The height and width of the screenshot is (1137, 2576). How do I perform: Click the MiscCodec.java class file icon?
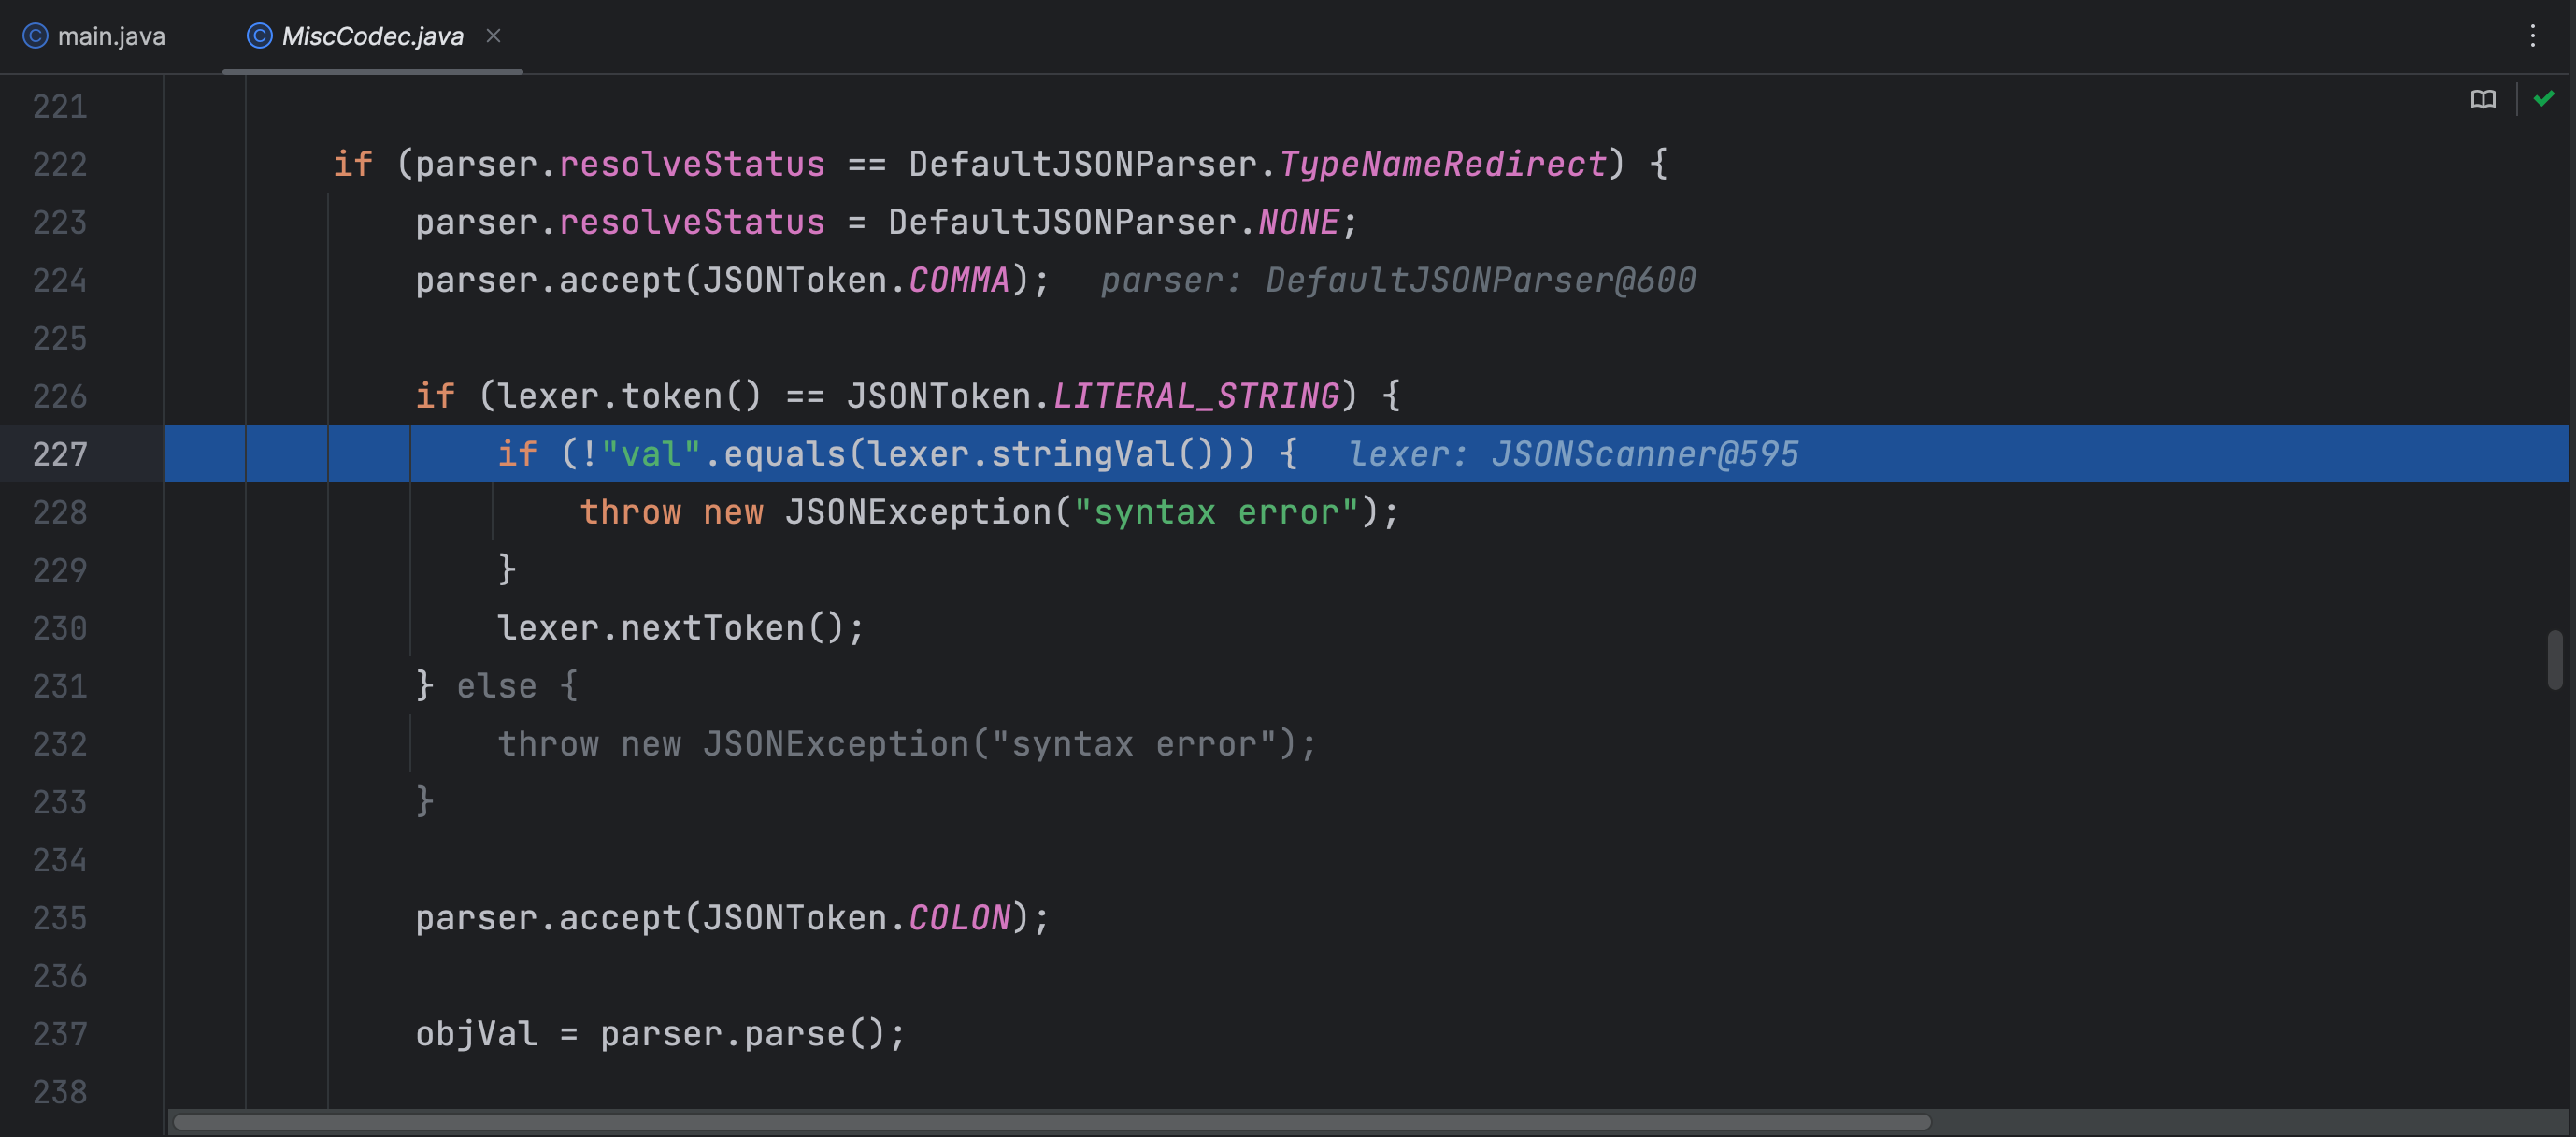(x=259, y=36)
